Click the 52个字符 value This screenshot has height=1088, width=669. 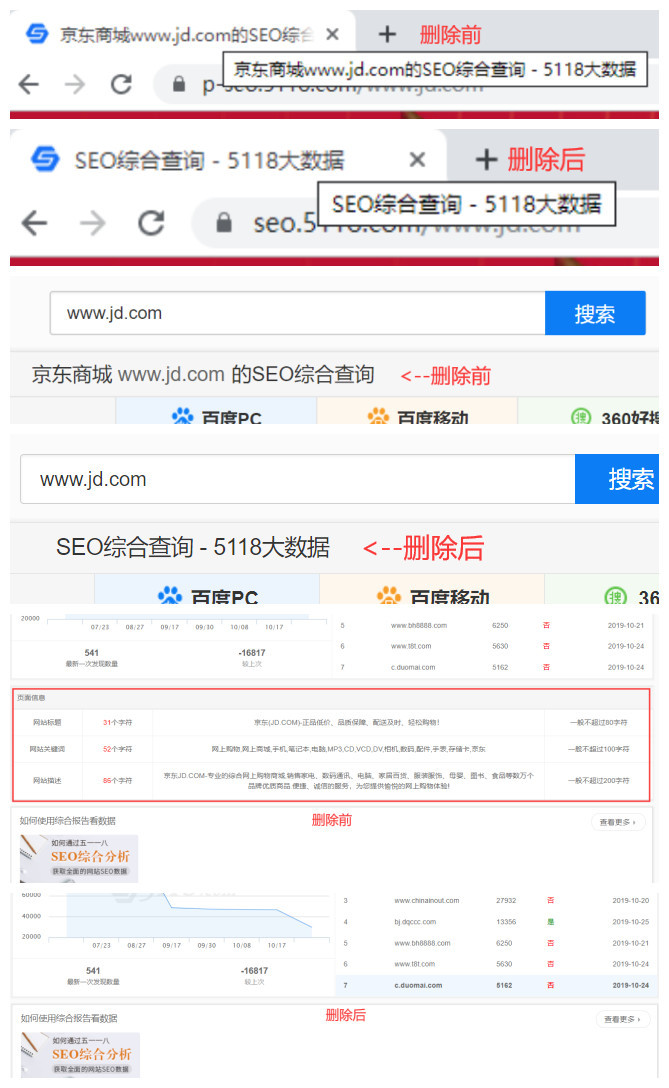pos(117,749)
